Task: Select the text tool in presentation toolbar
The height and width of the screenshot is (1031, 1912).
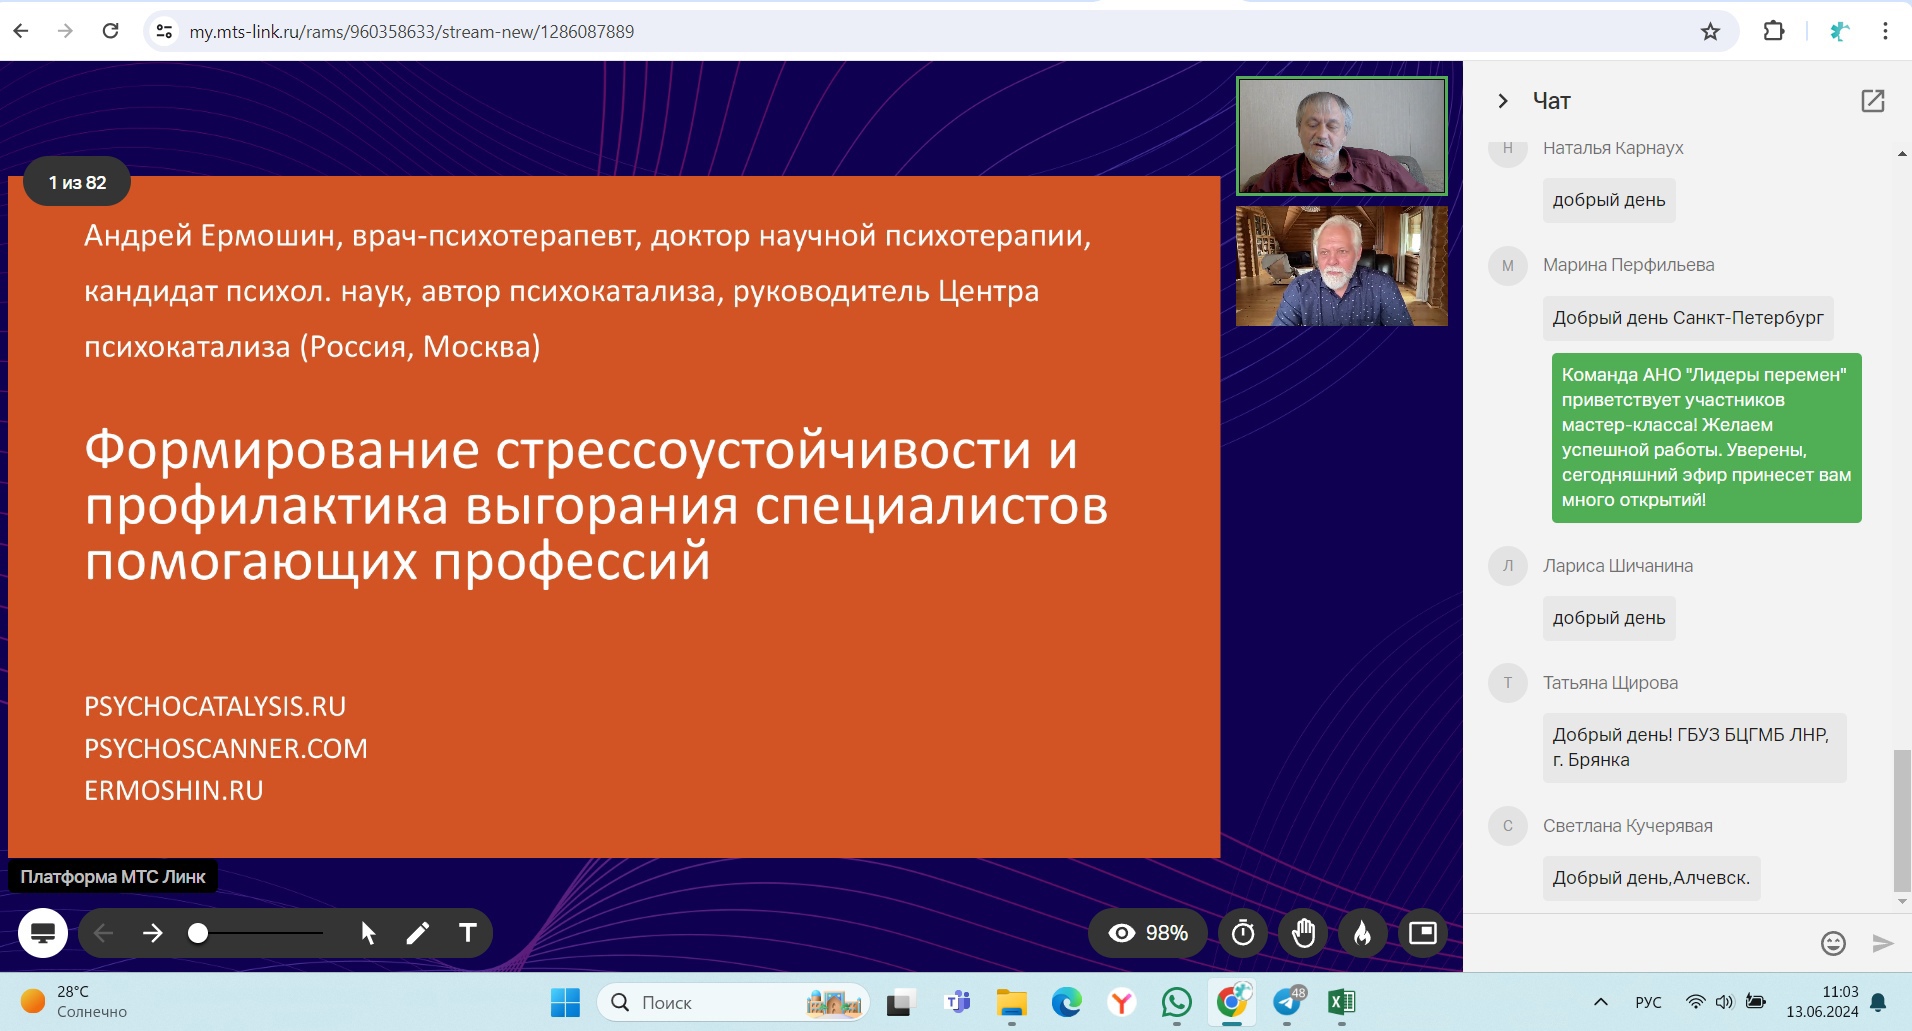Action: click(467, 933)
